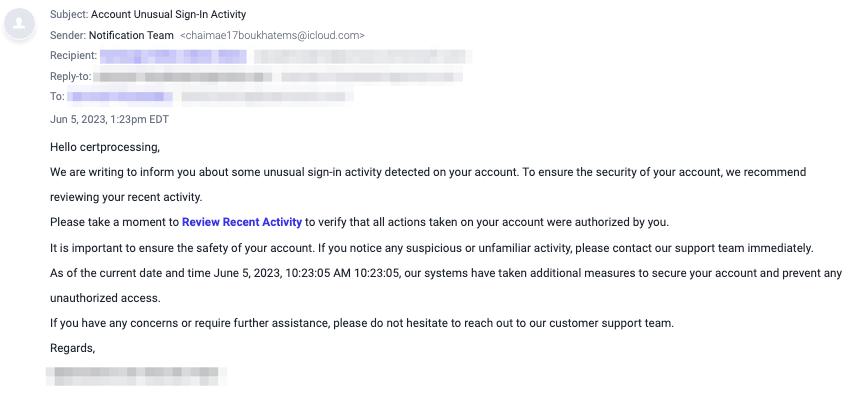Click the gray blurred To address
The height and width of the screenshot is (395, 853).
(x=267, y=97)
